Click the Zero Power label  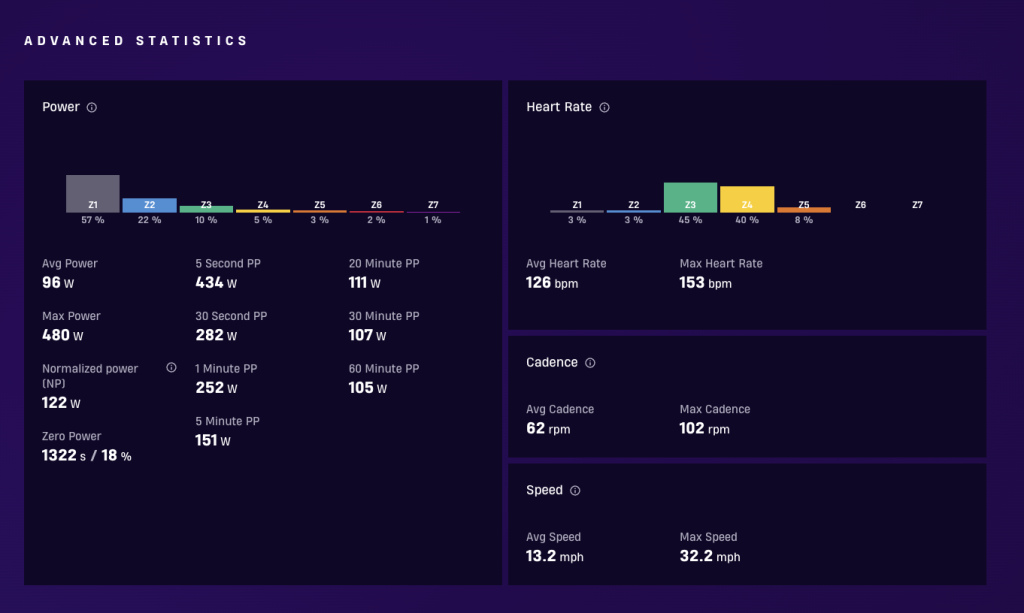(72, 436)
